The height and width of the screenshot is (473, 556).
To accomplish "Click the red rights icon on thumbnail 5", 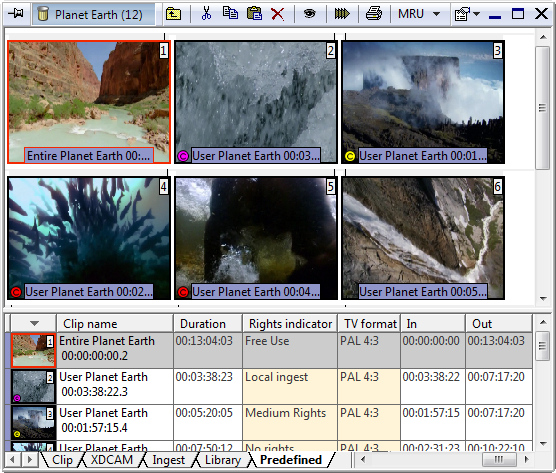I will pyautogui.click(x=183, y=292).
